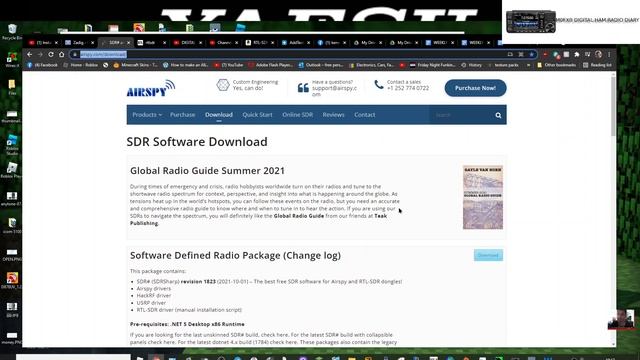640x360 pixels.
Task: Open the Home - Roblox bookmark
Action: pyautogui.click(x=81, y=65)
